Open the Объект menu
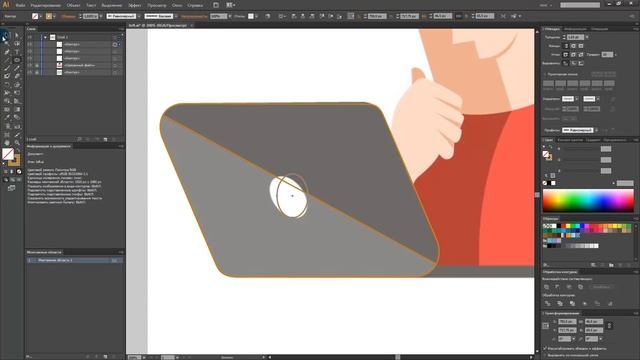Viewport: 640px width, 360px height. 73,5
